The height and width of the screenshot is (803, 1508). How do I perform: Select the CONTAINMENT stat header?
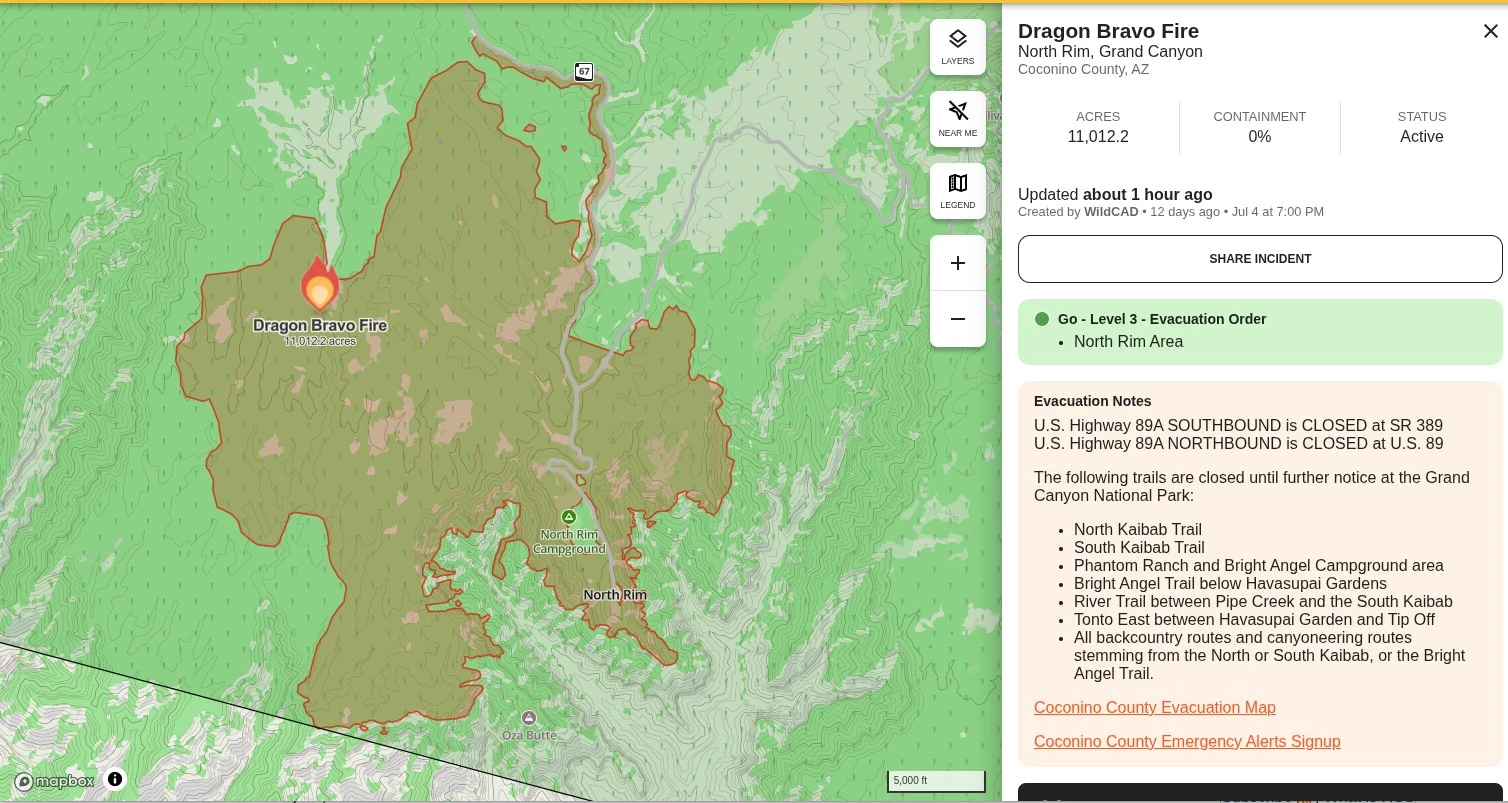pos(1260,117)
